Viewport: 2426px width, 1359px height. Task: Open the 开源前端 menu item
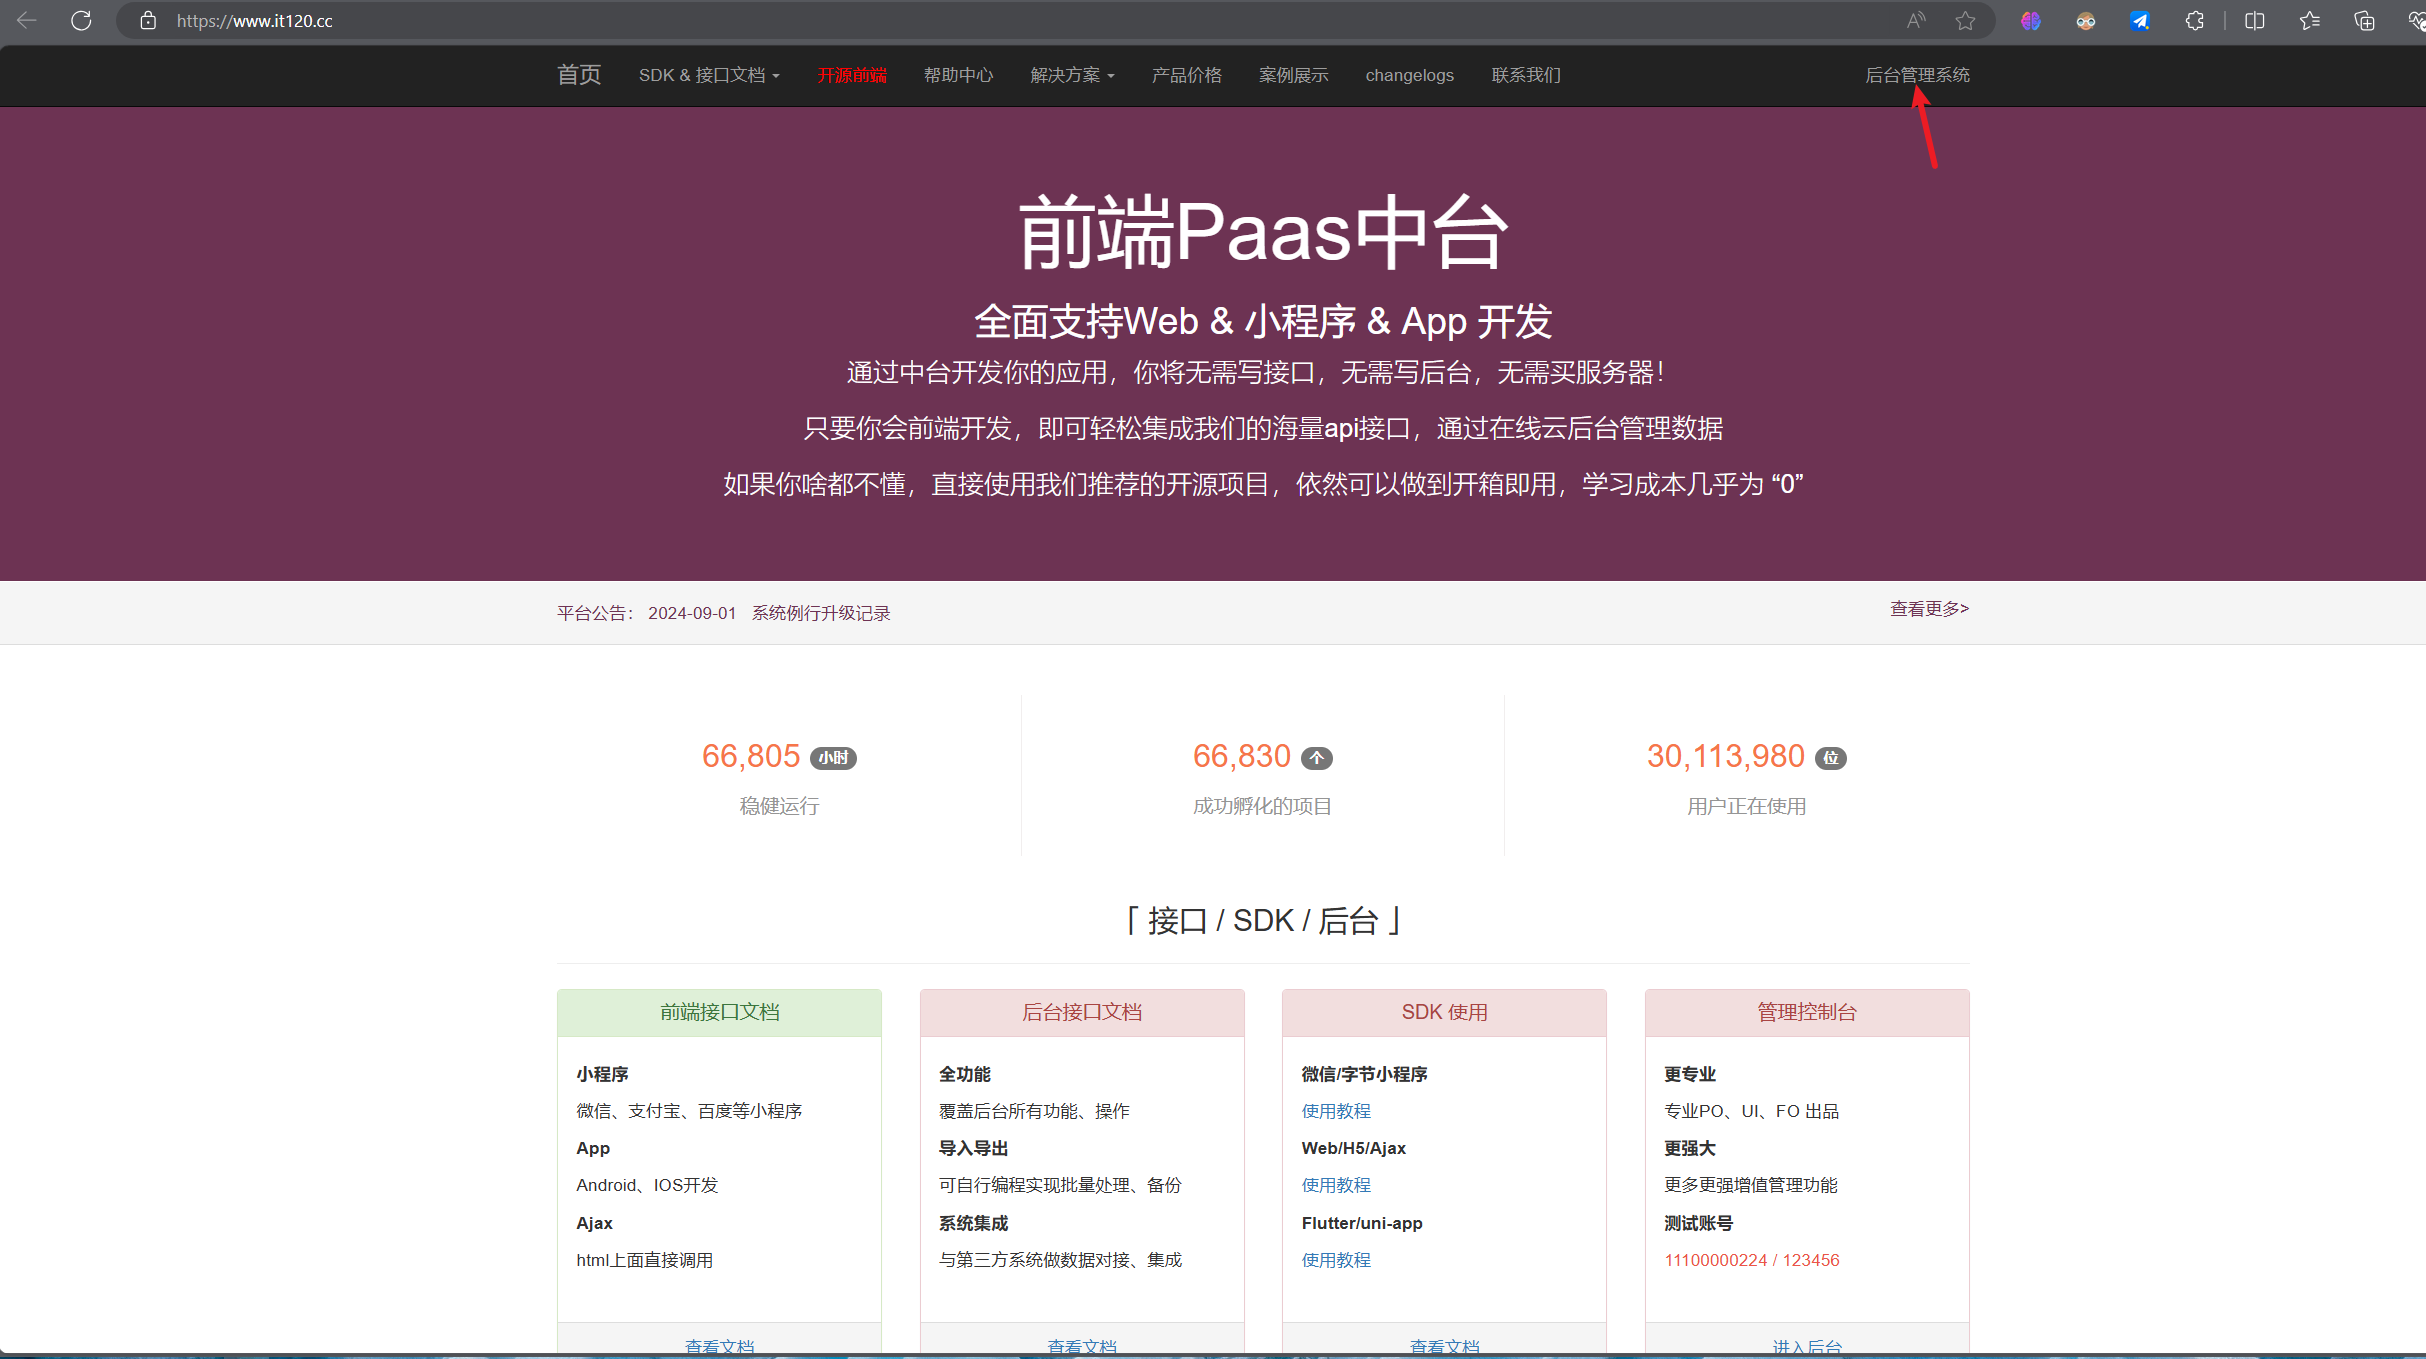click(x=851, y=75)
